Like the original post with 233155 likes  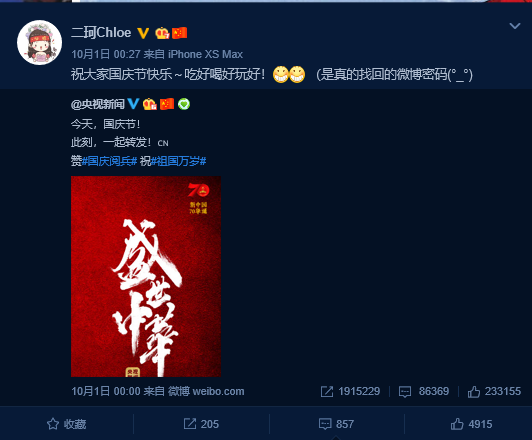coord(494,391)
